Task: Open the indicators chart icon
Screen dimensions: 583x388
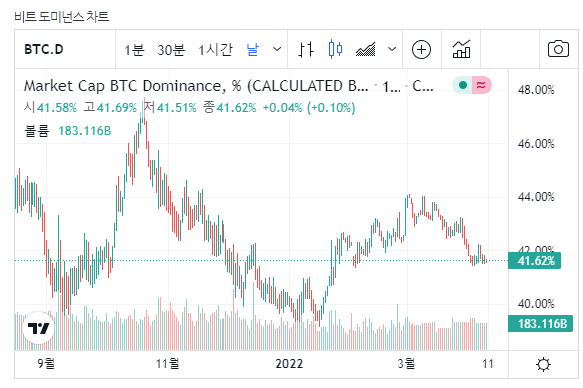Action: (461, 49)
